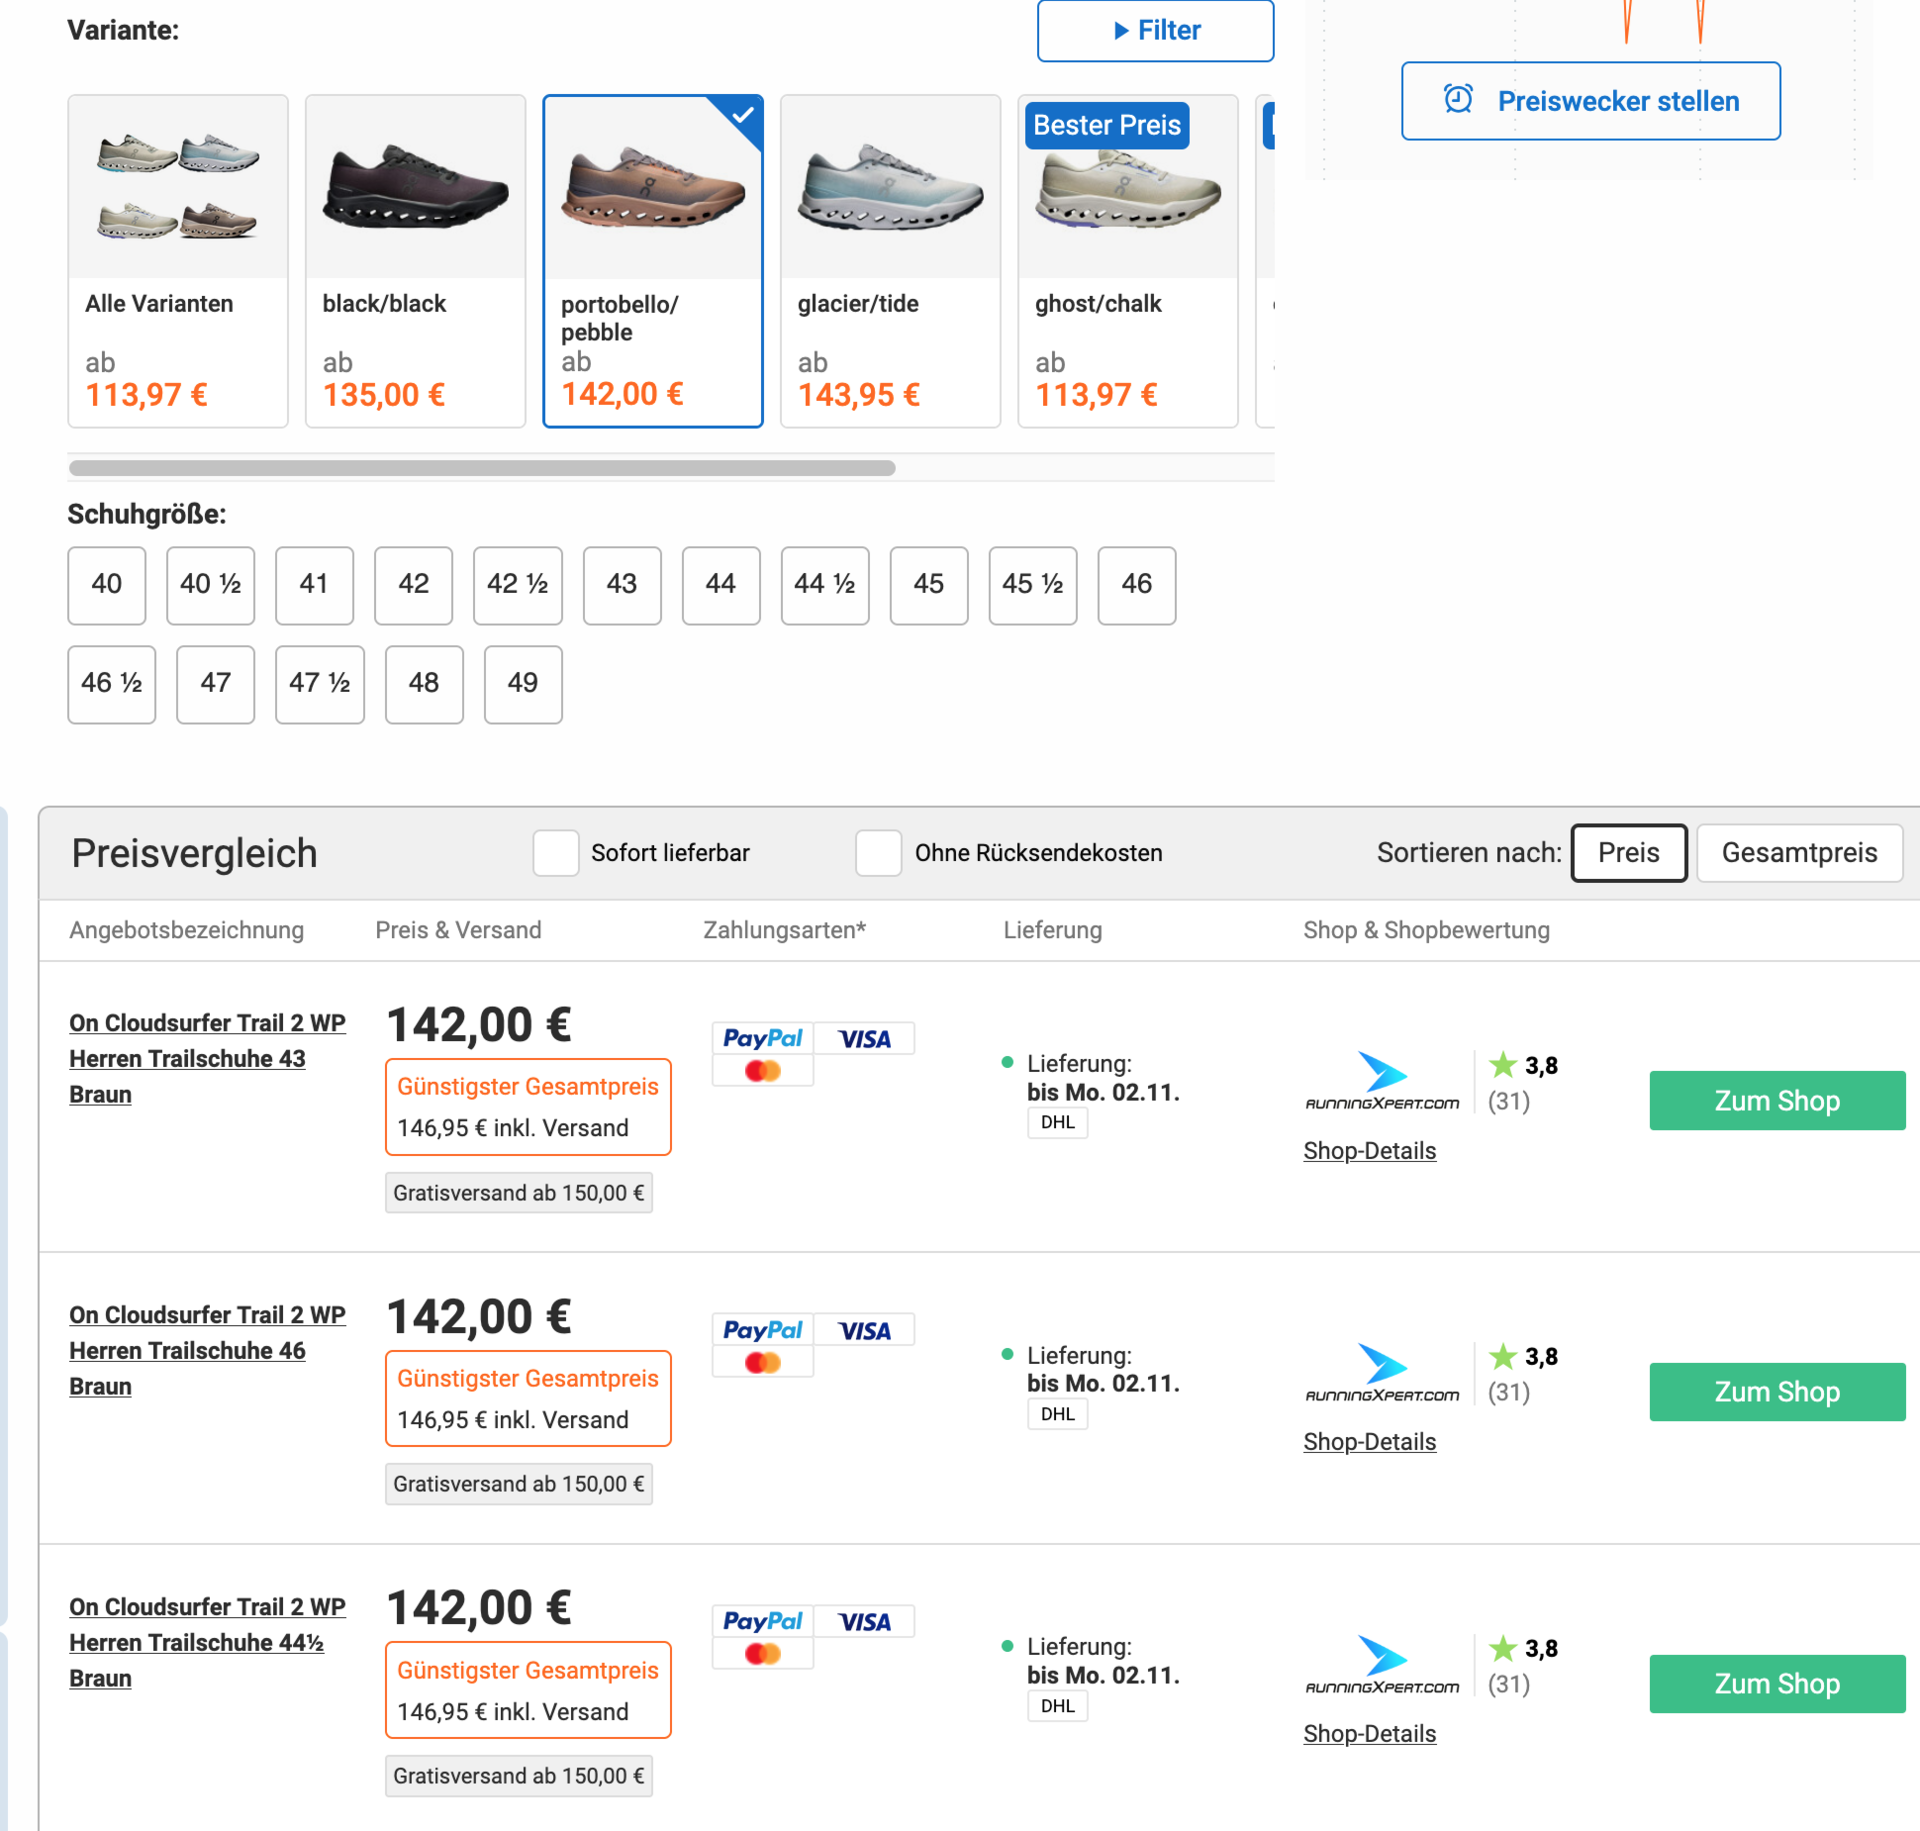1920x1831 pixels.
Task: Select shoe size 47
Action: pos(216,684)
